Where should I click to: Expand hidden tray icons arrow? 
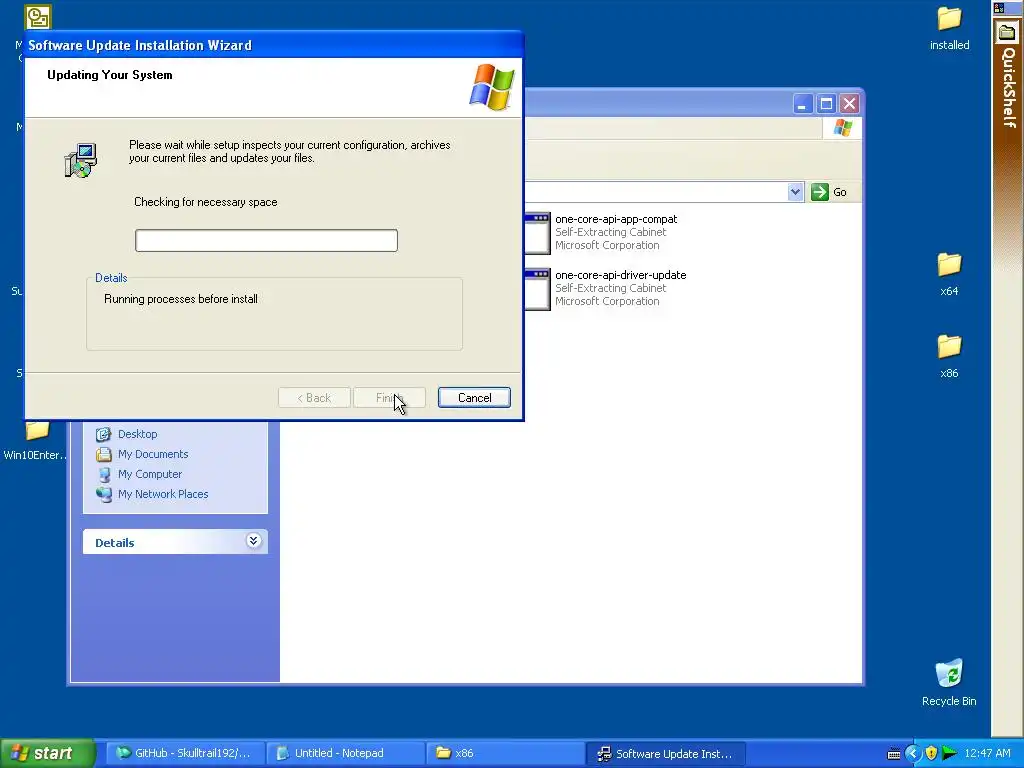pyautogui.click(x=913, y=753)
